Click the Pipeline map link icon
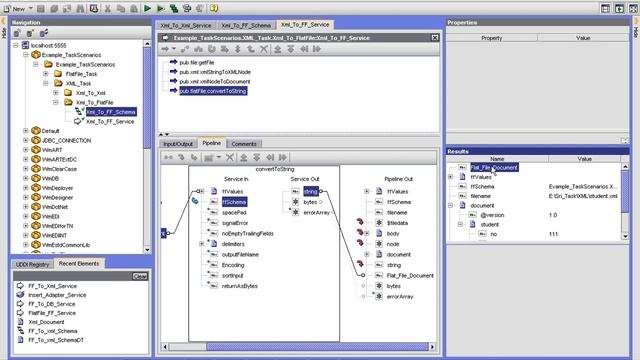This screenshot has height=360, width=640. pos(168,158)
